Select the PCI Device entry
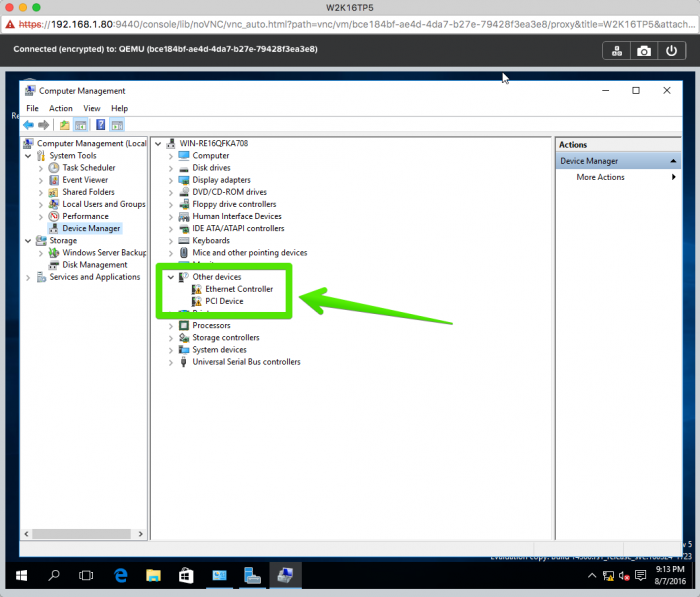 pyautogui.click(x=224, y=301)
